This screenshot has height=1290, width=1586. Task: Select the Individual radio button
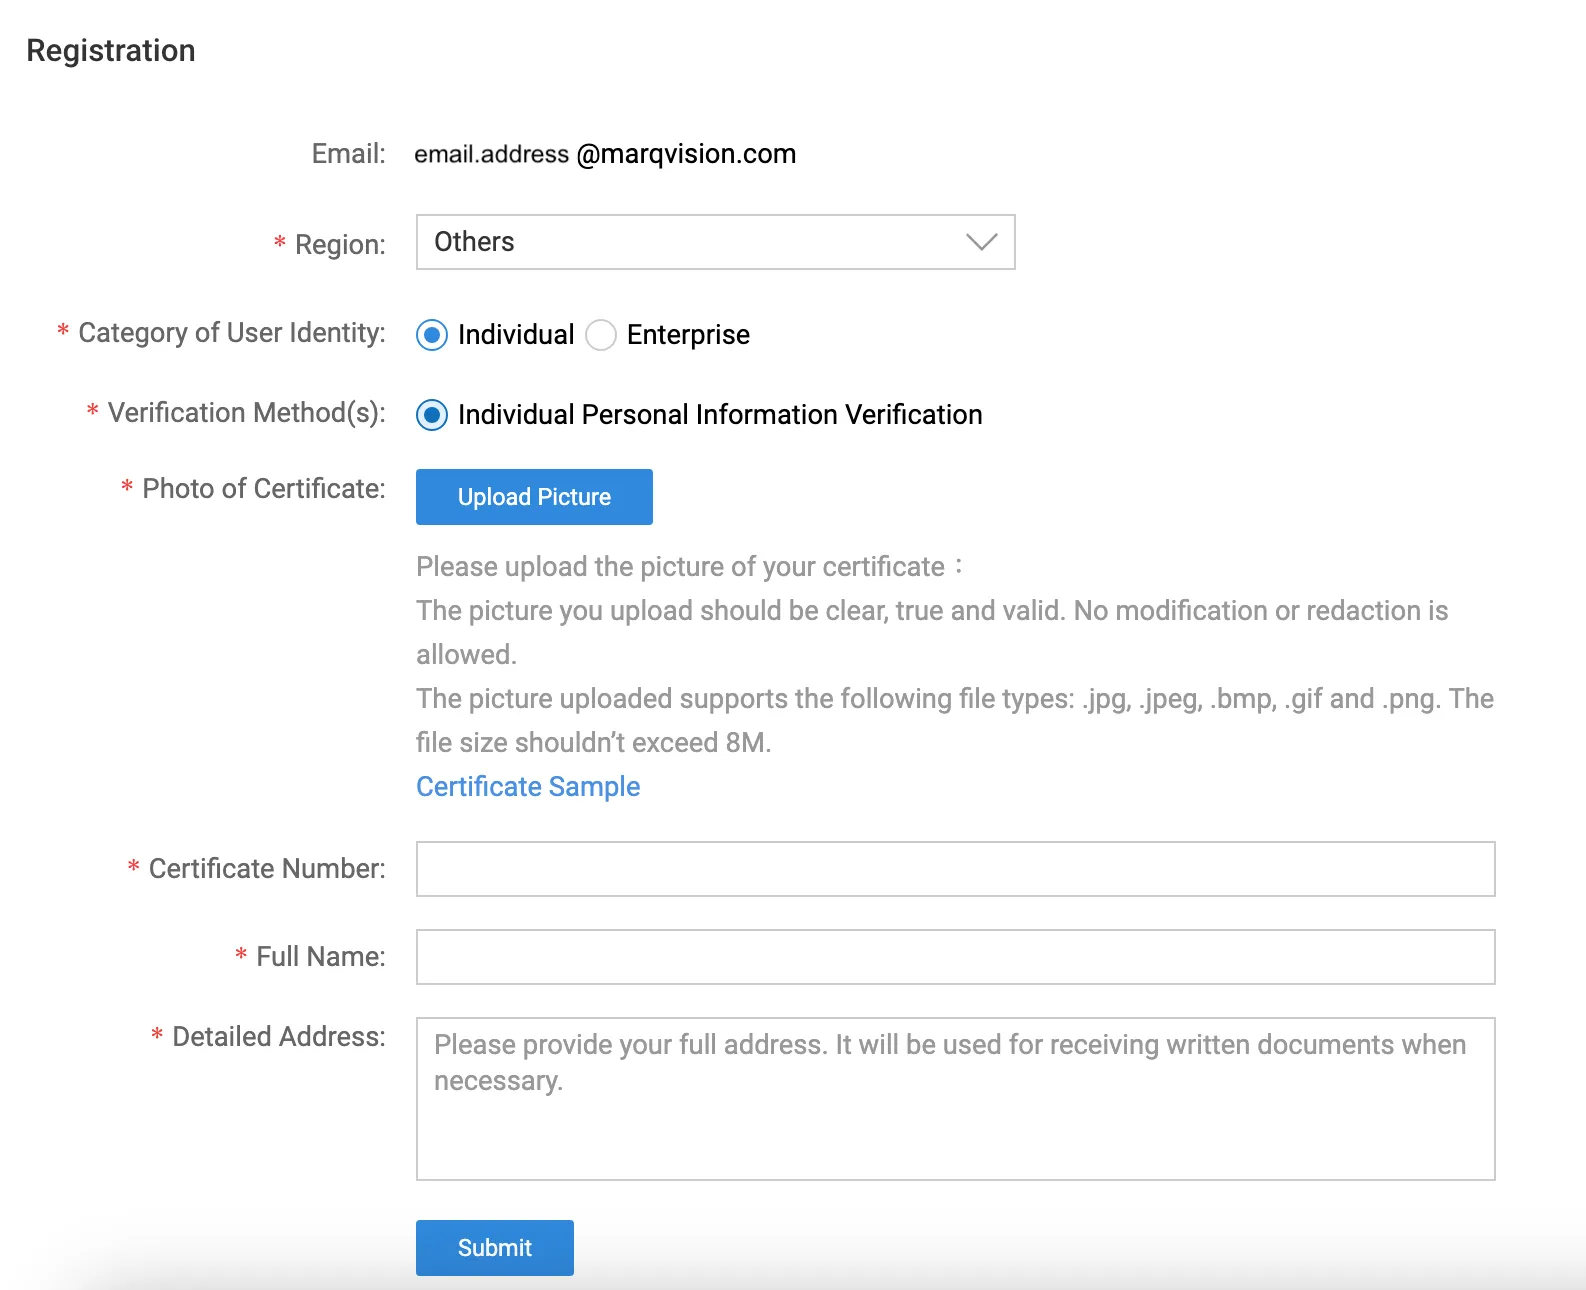[x=432, y=335]
